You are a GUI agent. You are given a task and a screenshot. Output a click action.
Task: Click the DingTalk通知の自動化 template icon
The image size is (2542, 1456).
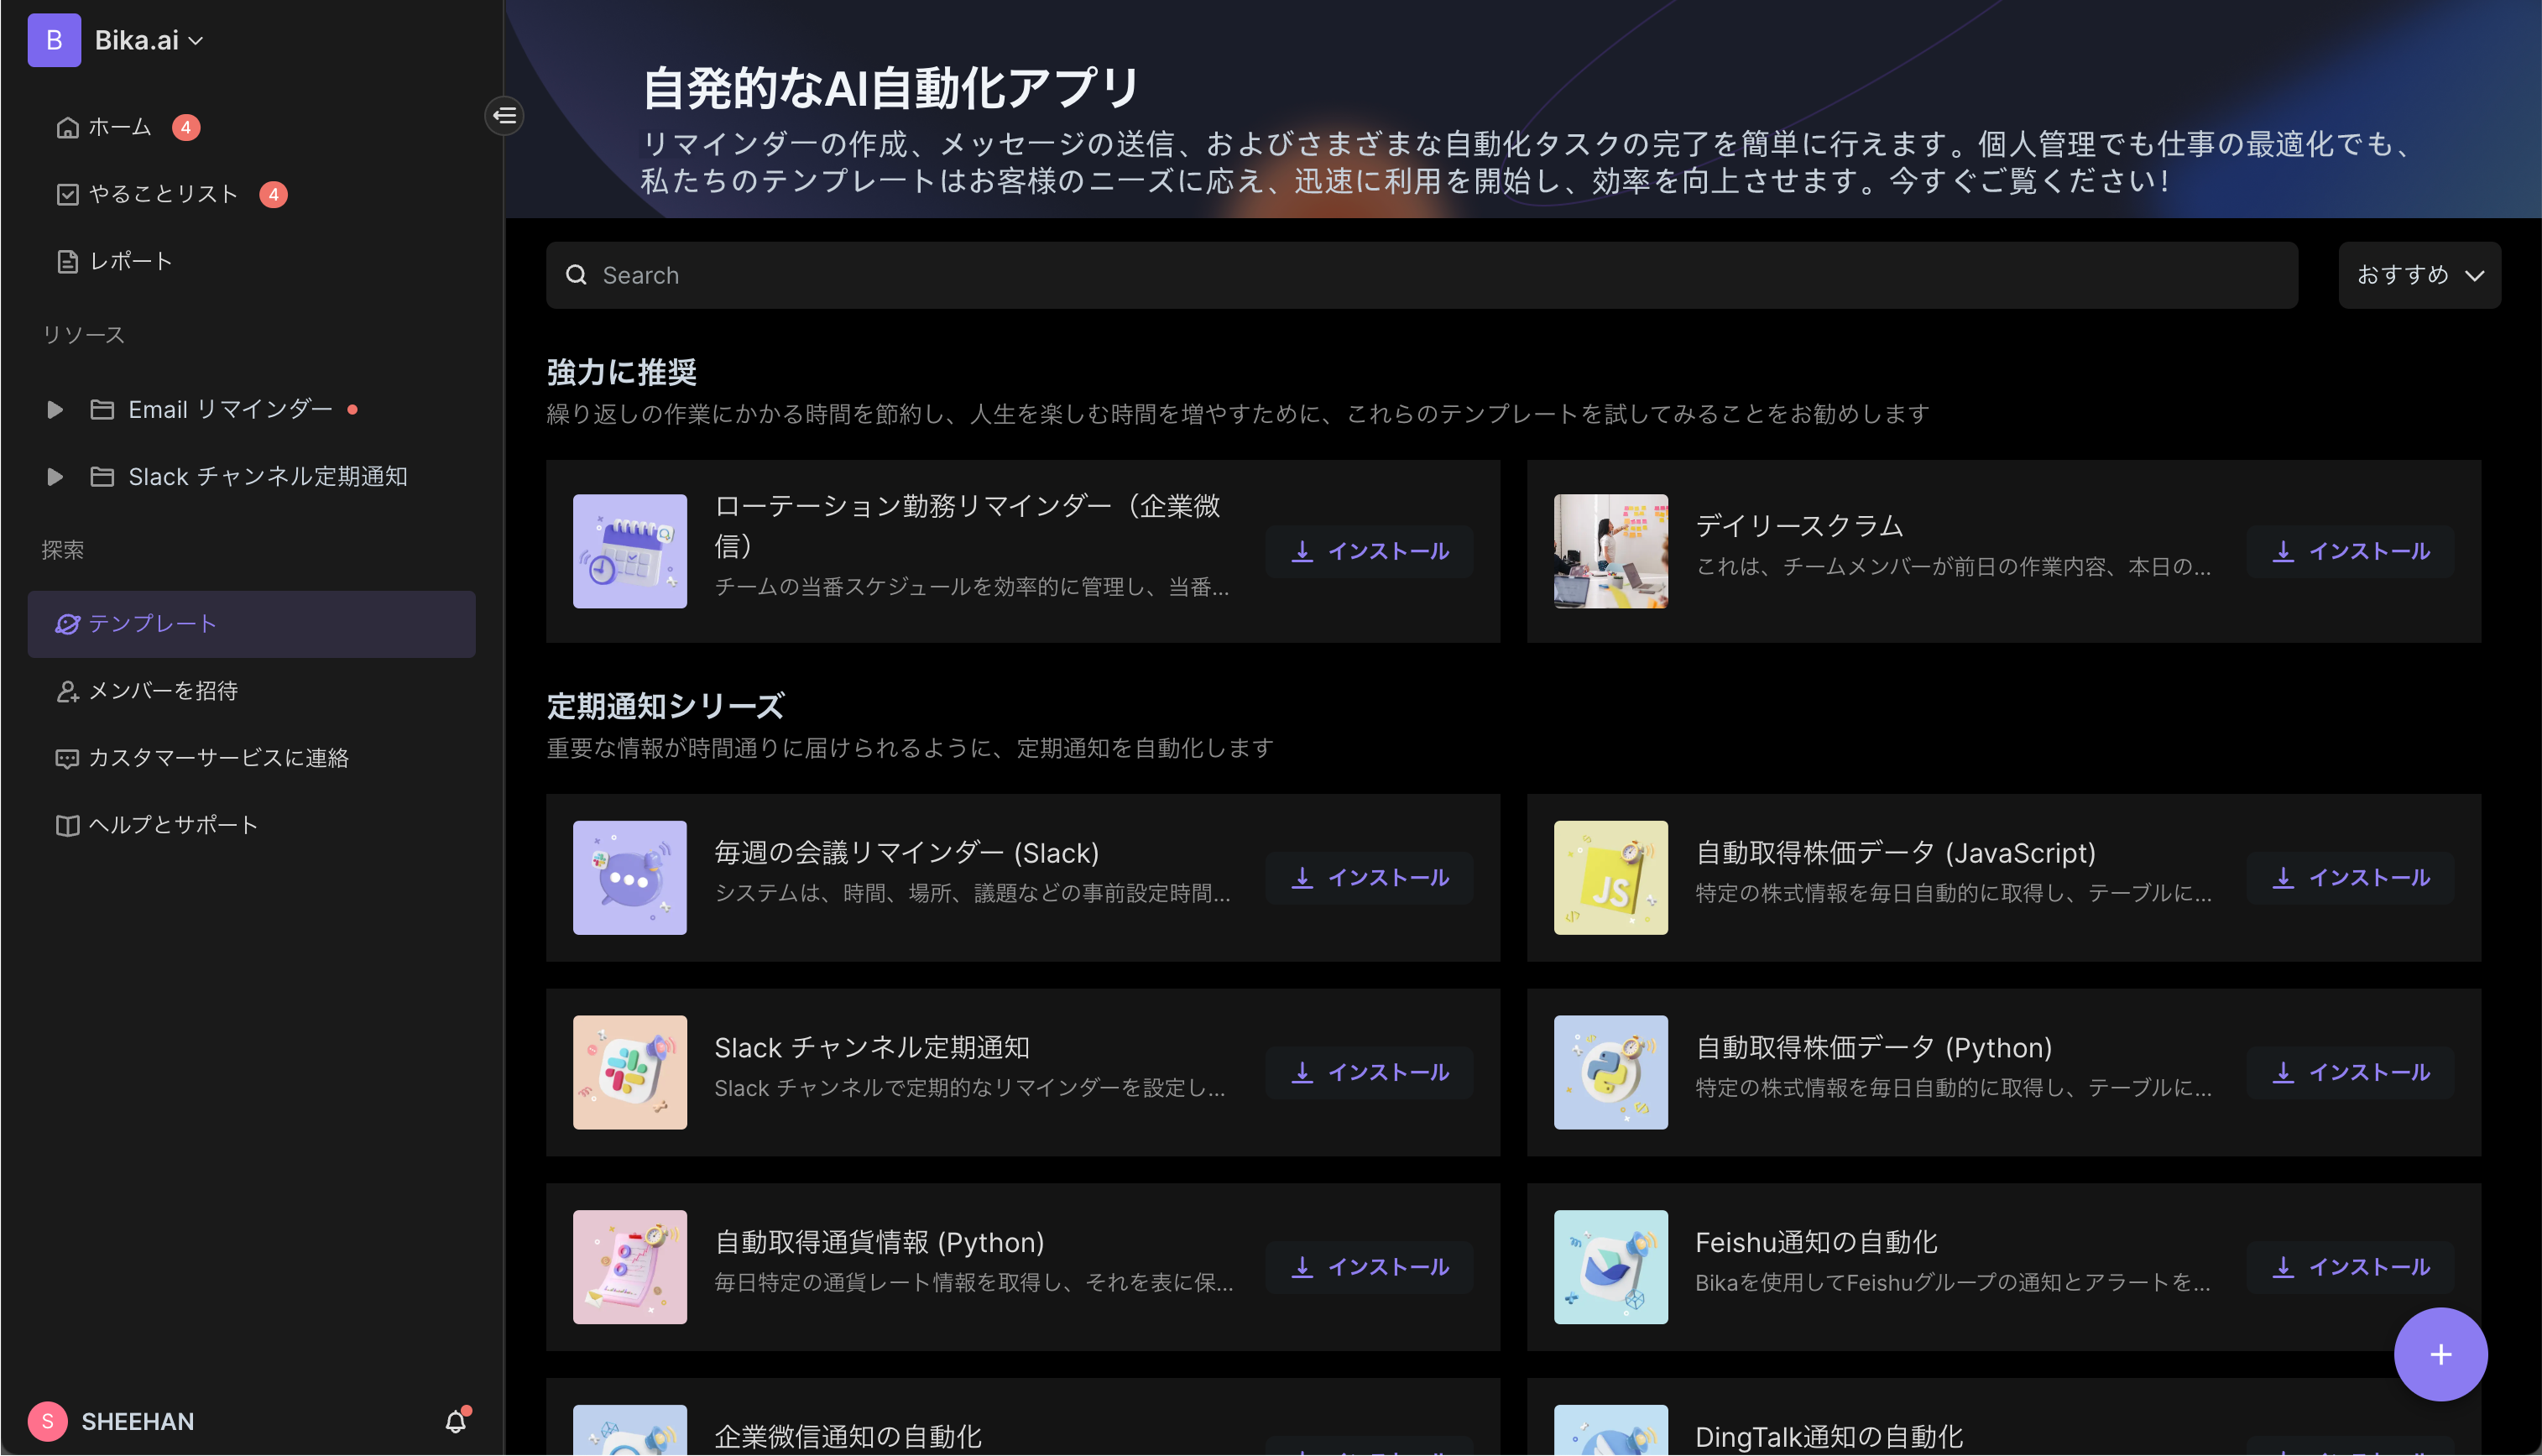1611,1431
